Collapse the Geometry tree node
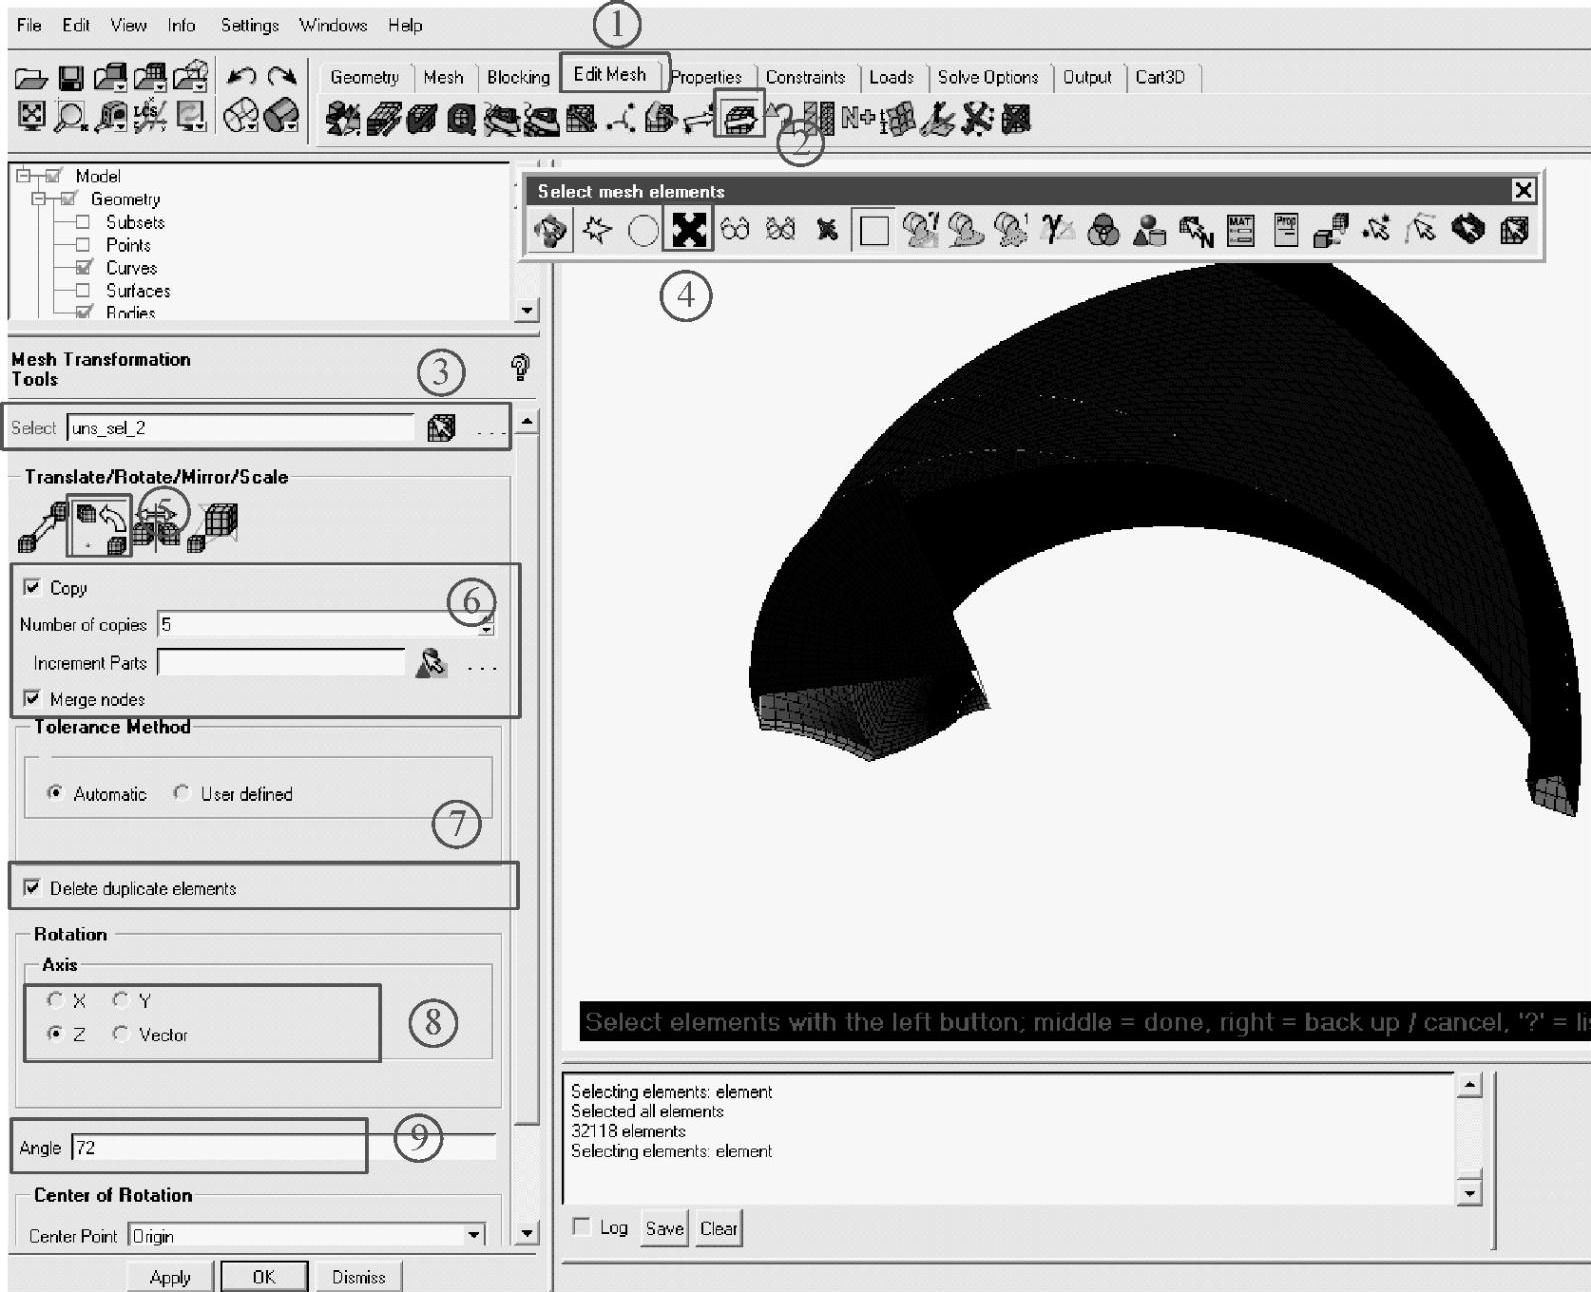The width and height of the screenshot is (1591, 1292). (x=38, y=199)
